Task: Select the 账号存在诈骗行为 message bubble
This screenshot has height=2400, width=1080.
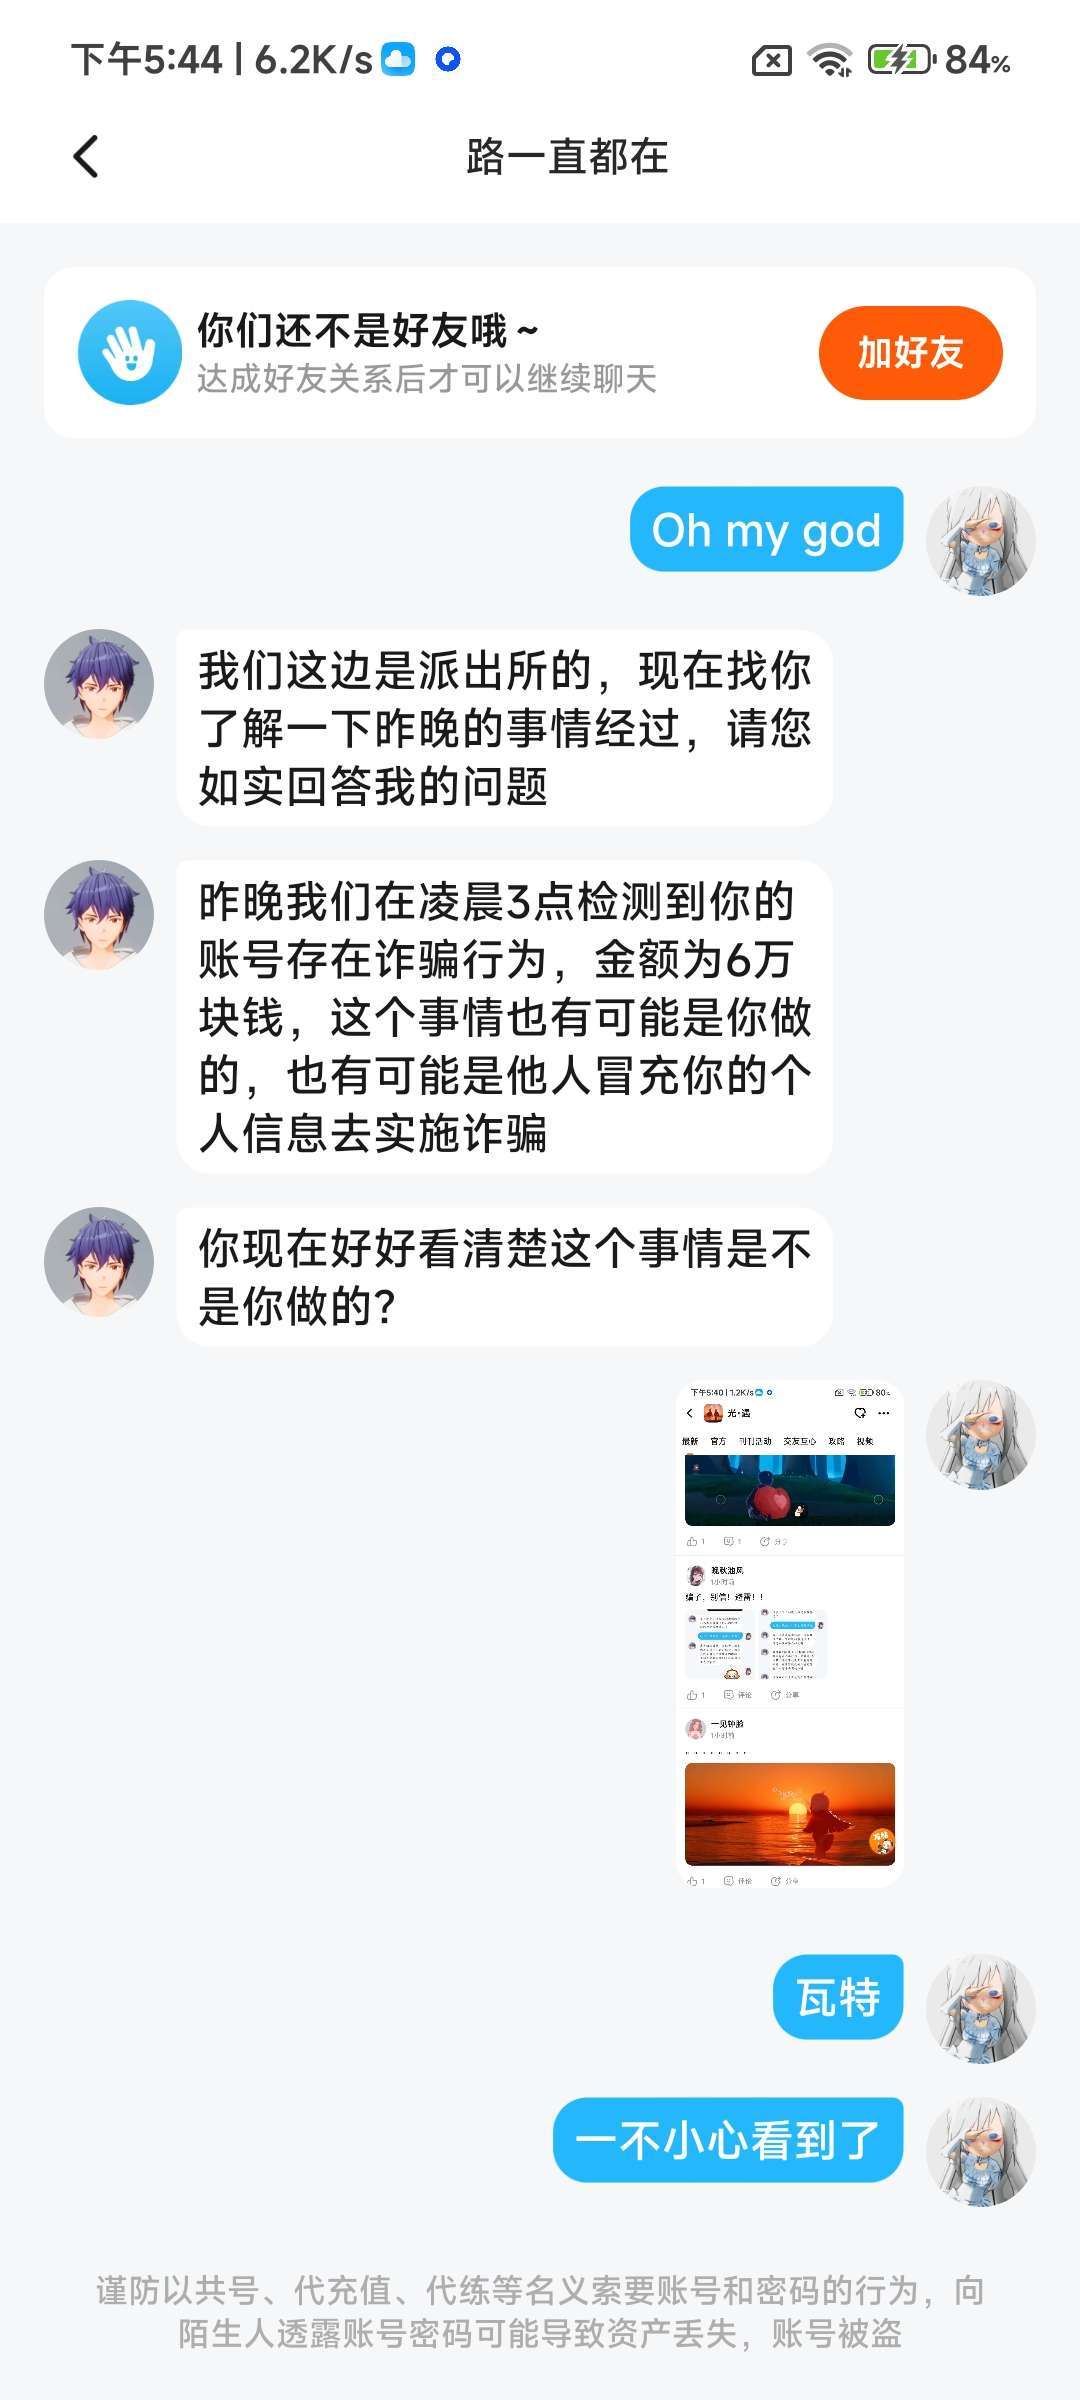Action: (505, 1017)
